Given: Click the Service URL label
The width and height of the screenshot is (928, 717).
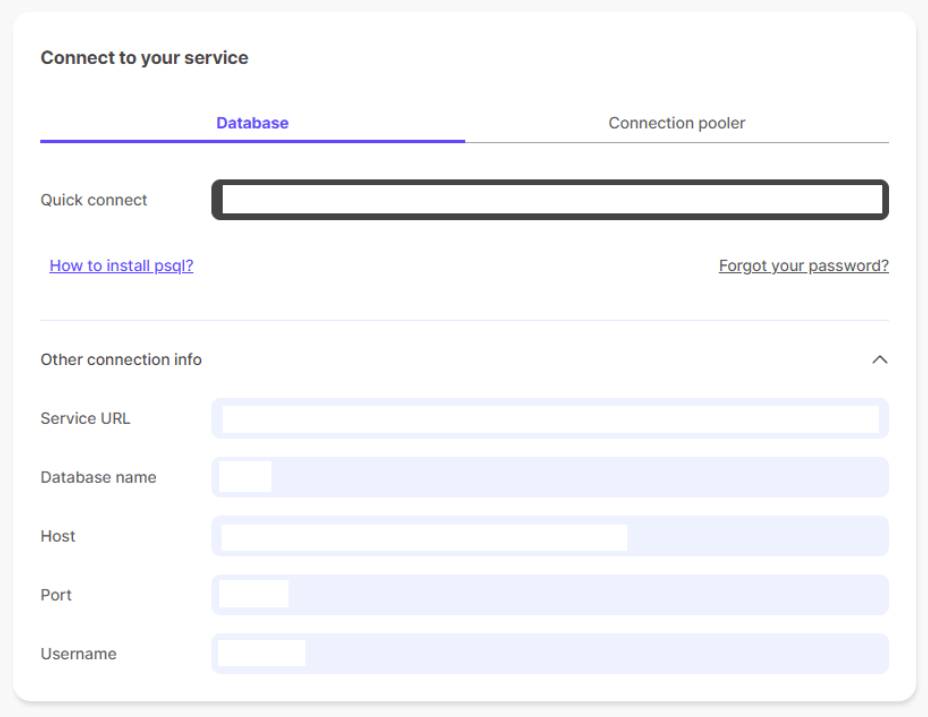Looking at the screenshot, I should (85, 419).
